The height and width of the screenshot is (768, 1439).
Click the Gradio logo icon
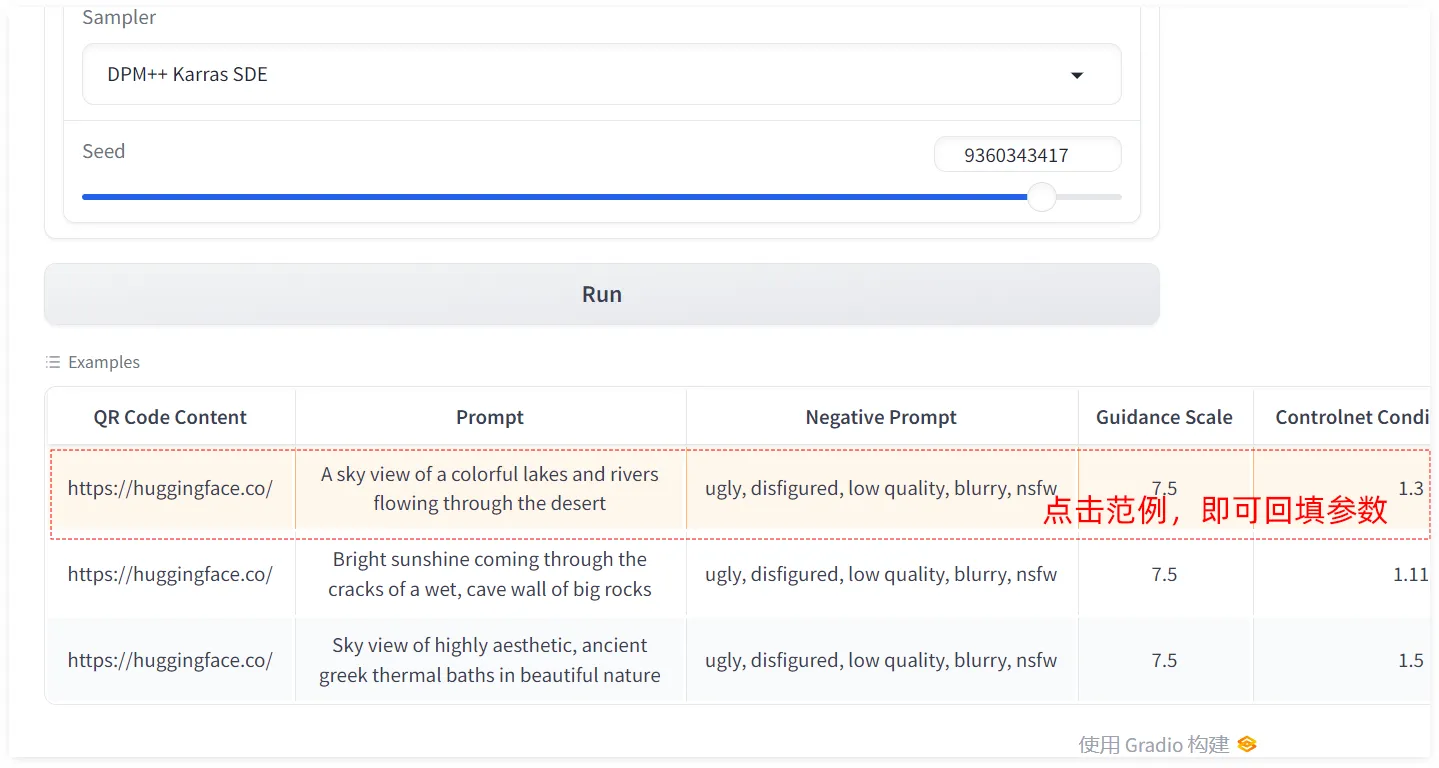coord(1246,744)
